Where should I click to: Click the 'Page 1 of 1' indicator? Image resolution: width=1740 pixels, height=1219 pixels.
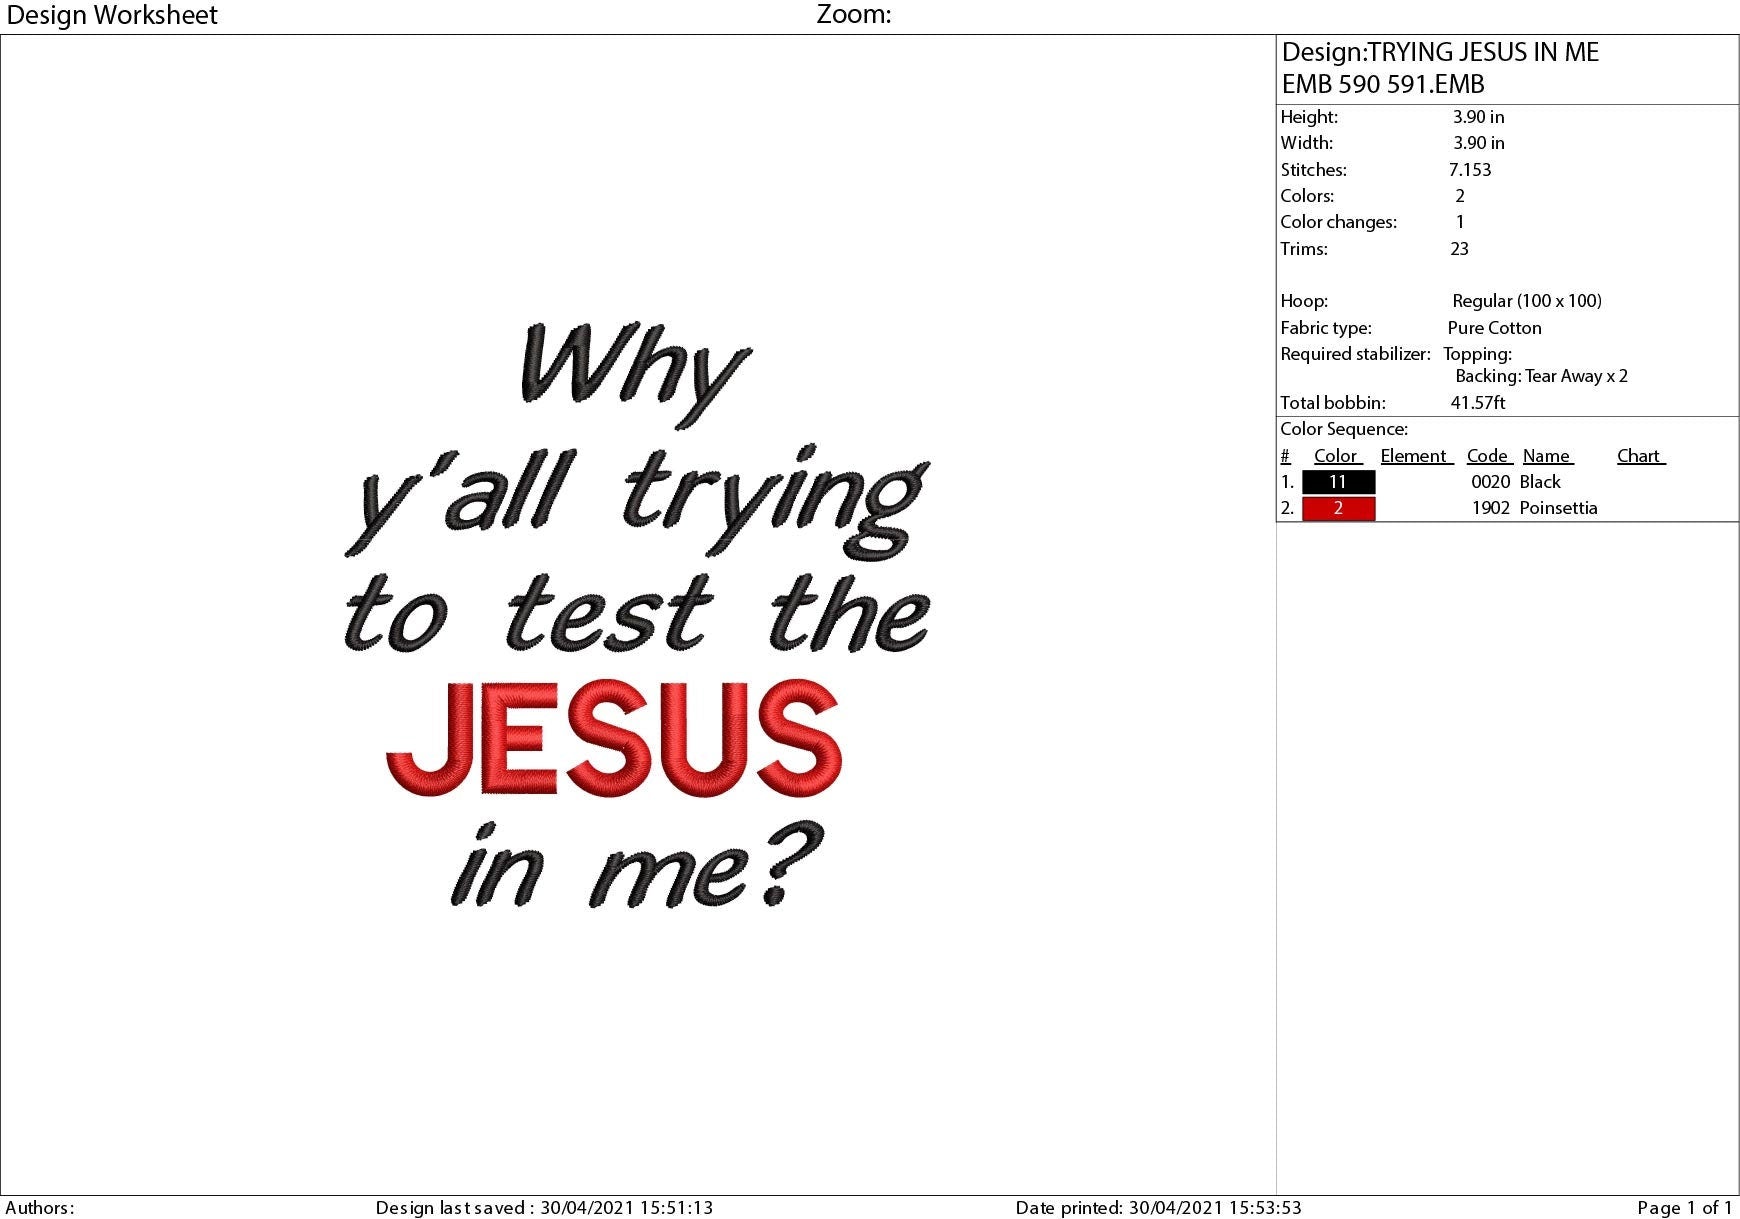coord(1685,1208)
